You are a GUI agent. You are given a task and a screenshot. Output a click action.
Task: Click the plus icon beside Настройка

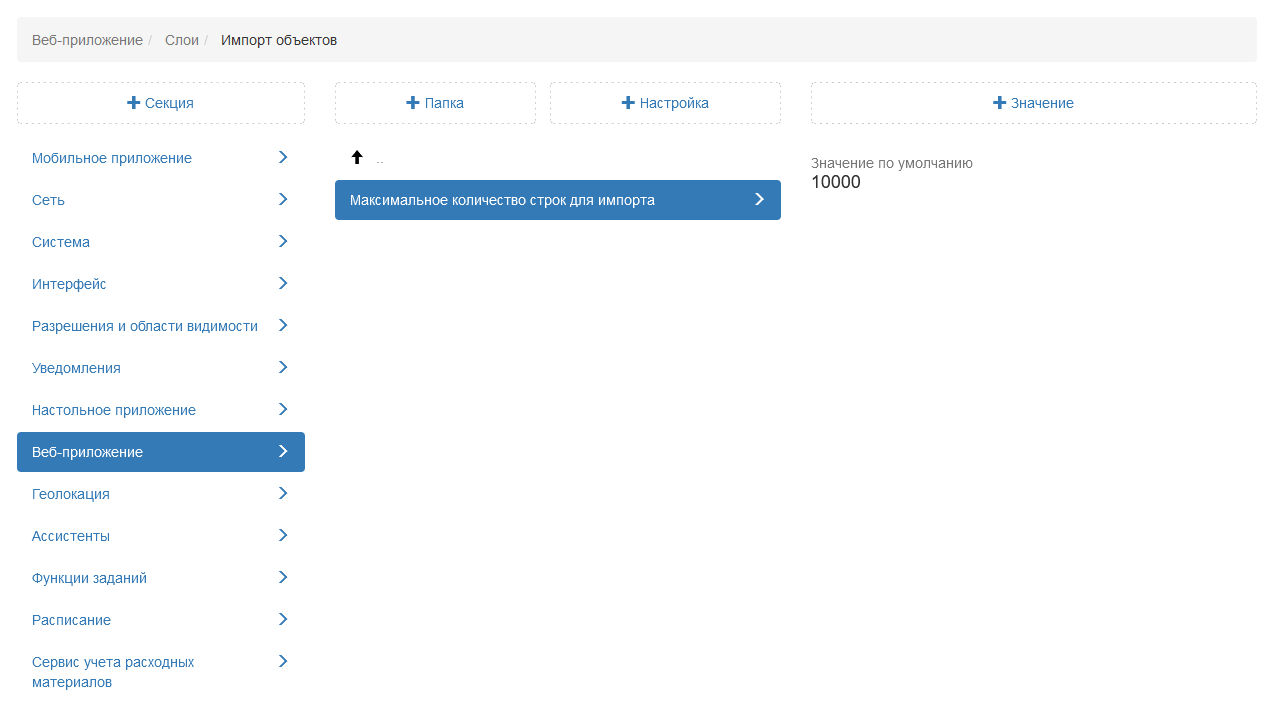(628, 103)
